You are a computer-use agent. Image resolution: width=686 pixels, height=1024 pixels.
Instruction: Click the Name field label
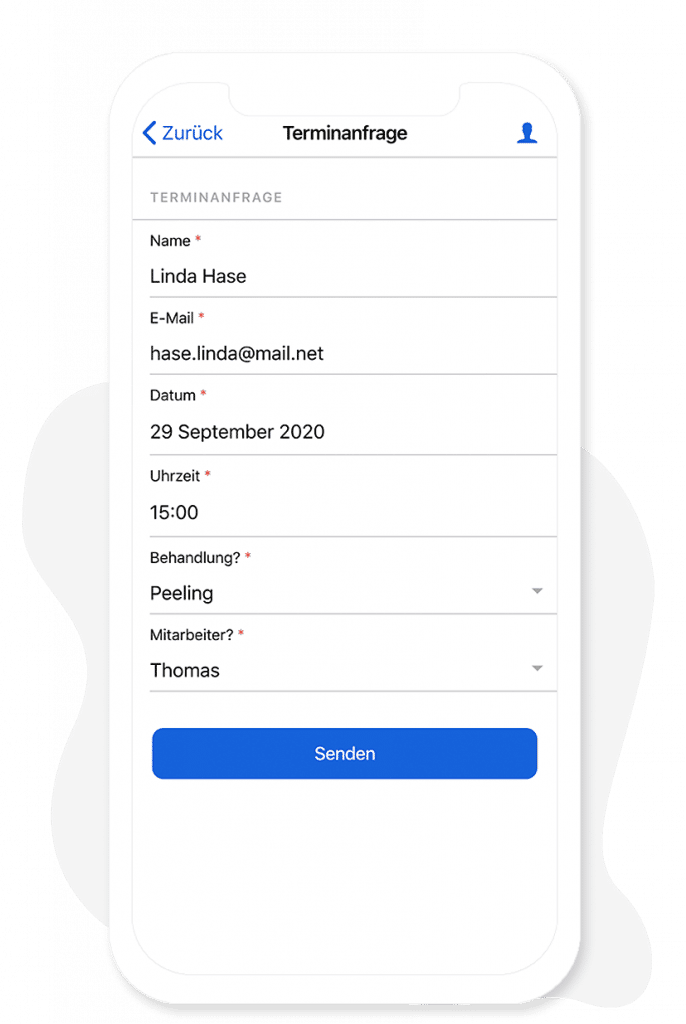pos(171,241)
